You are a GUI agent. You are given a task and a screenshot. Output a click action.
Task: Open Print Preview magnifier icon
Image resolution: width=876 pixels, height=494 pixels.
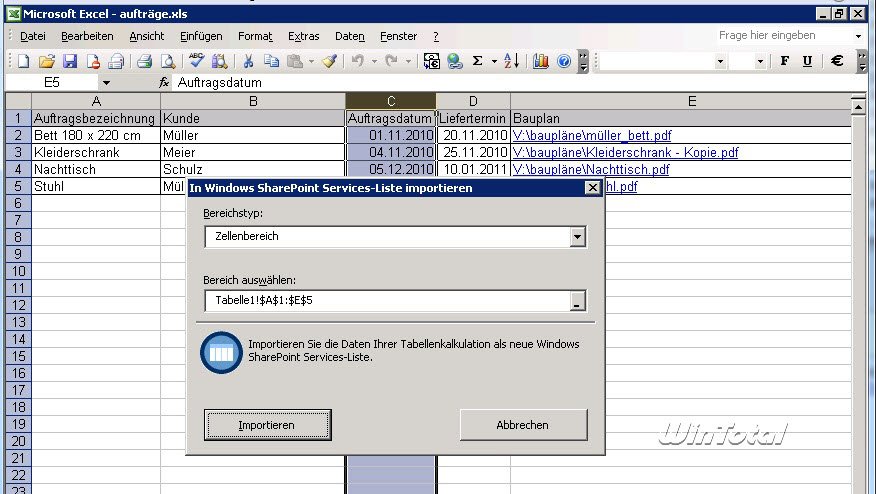click(x=168, y=61)
